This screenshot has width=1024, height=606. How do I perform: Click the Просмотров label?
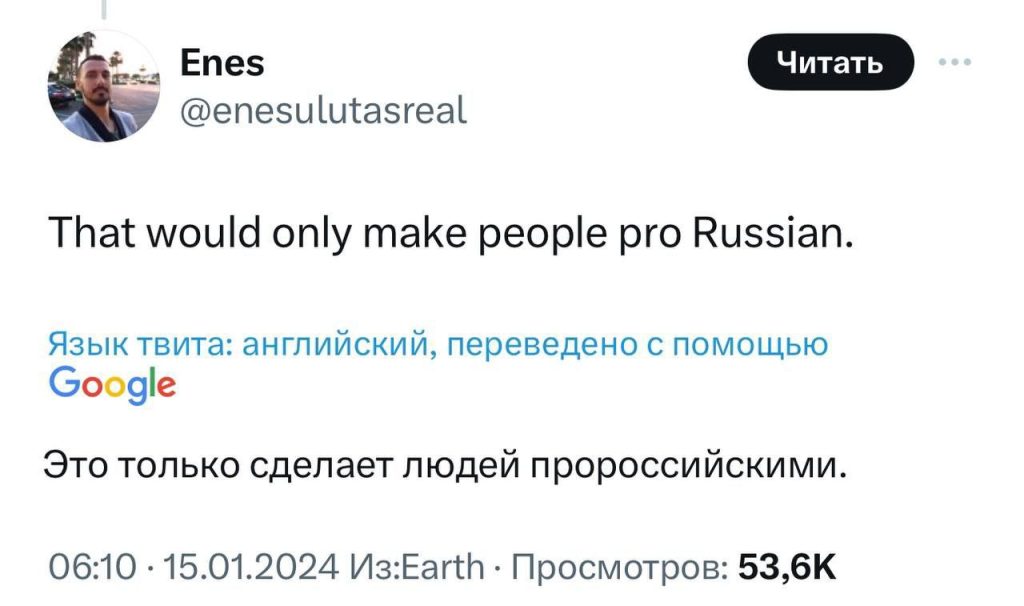tap(620, 567)
